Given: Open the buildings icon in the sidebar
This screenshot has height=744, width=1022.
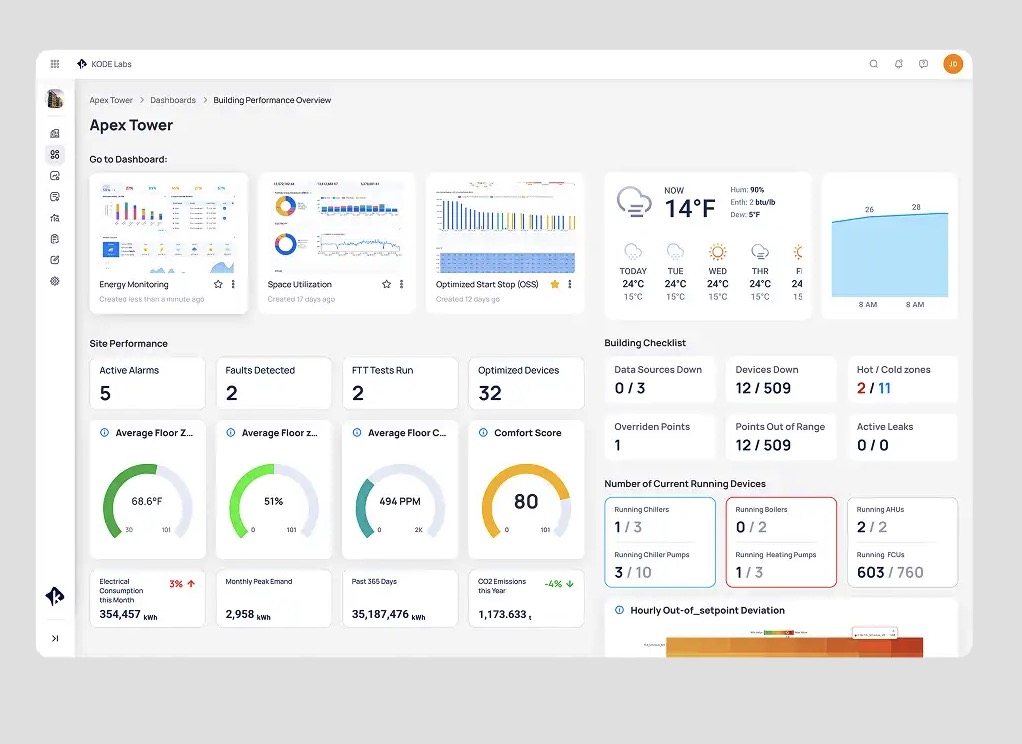Looking at the screenshot, I should click(x=55, y=134).
